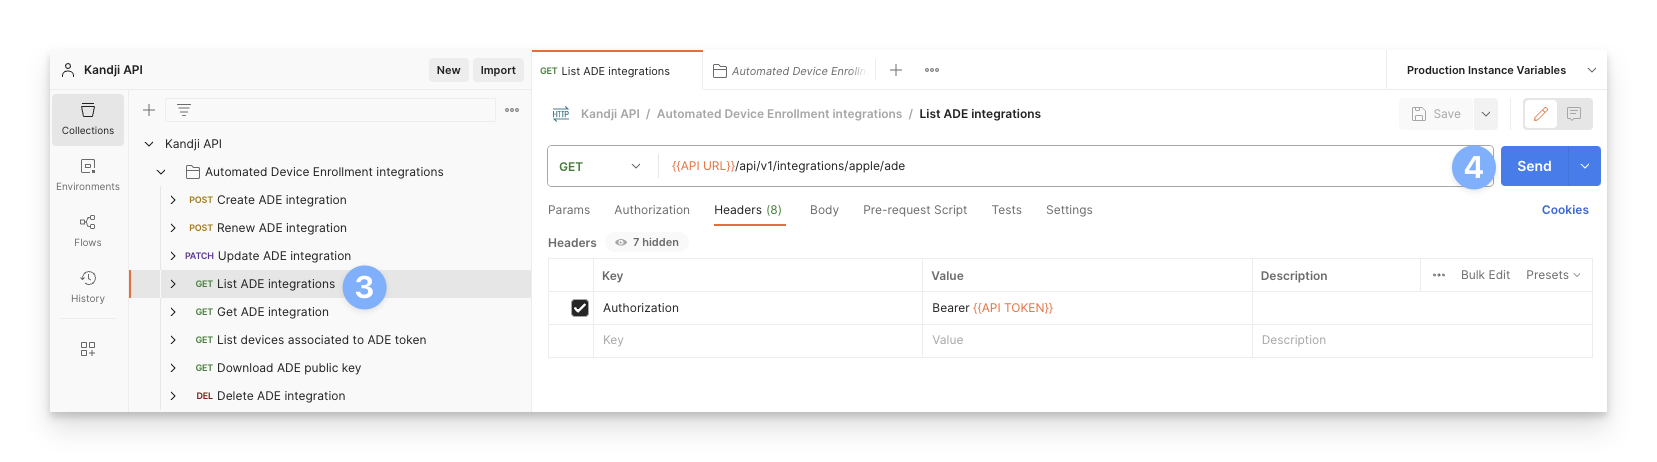Image resolution: width=1657 pixels, height=462 pixels.
Task: Switch to the Headers (8) tab
Action: (748, 210)
